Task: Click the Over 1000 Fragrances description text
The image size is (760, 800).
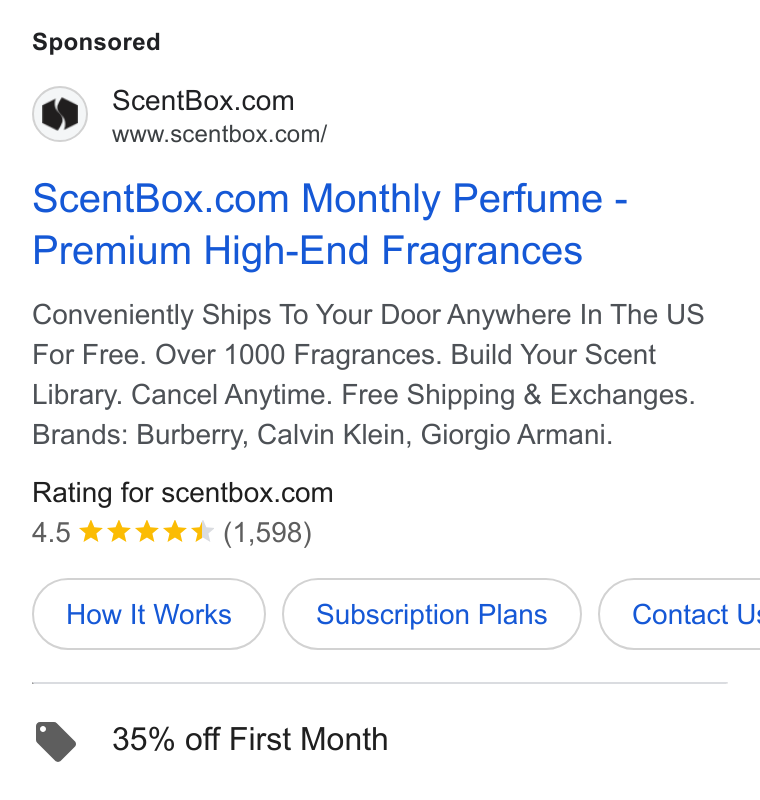Action: click(298, 355)
